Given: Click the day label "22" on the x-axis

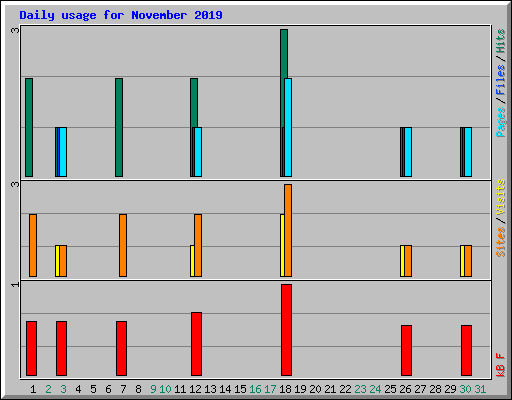Looking at the screenshot, I should (345, 389).
